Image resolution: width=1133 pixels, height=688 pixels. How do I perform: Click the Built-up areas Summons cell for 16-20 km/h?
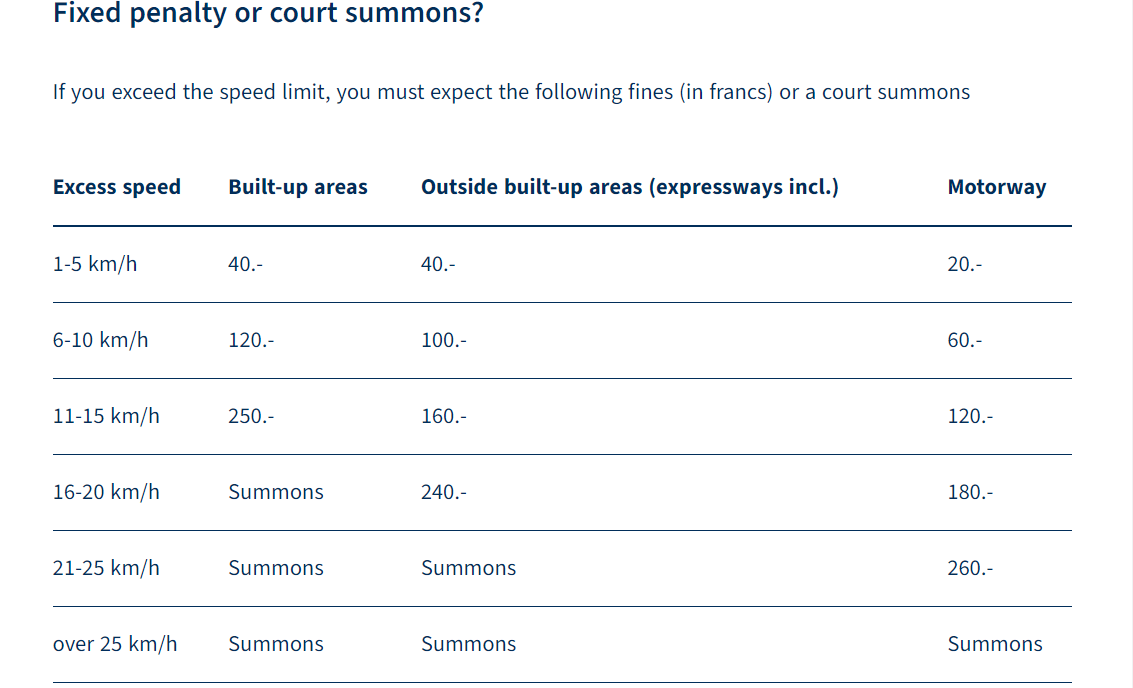click(x=276, y=492)
